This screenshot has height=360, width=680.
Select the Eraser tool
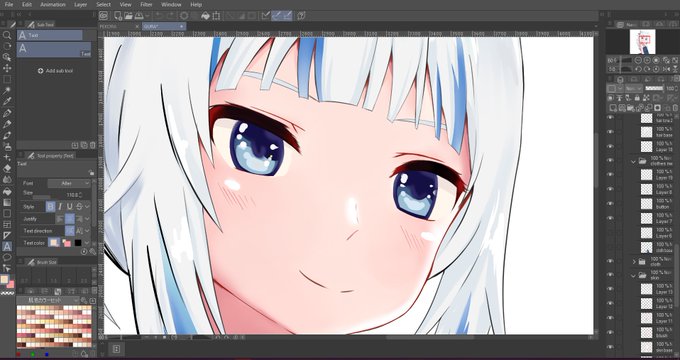[7, 169]
